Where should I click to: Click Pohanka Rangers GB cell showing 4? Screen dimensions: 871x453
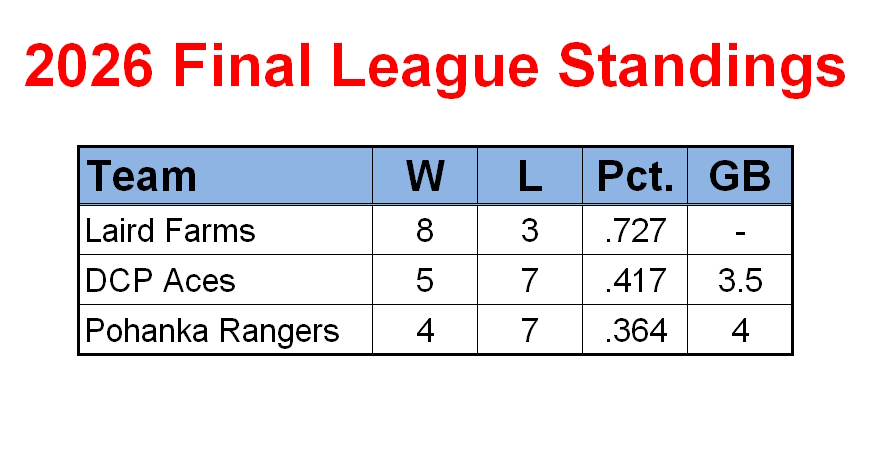[x=739, y=330]
